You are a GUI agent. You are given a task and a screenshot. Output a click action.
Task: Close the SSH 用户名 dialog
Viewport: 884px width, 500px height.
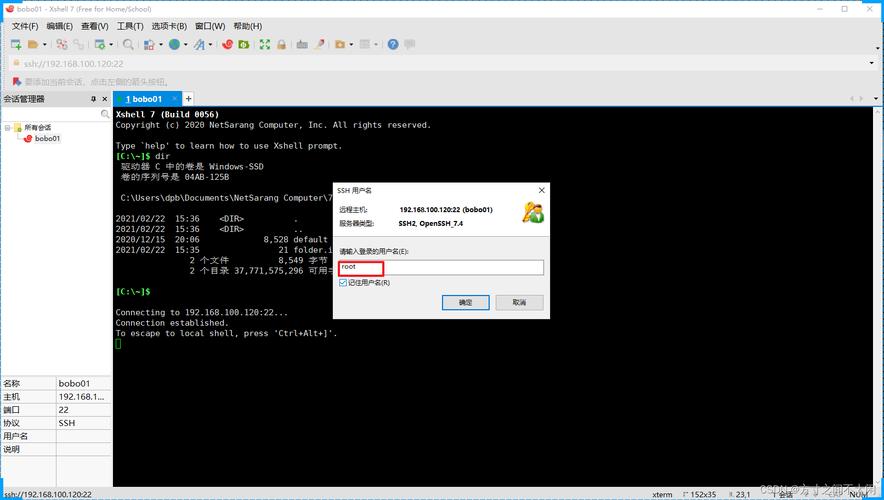(541, 191)
